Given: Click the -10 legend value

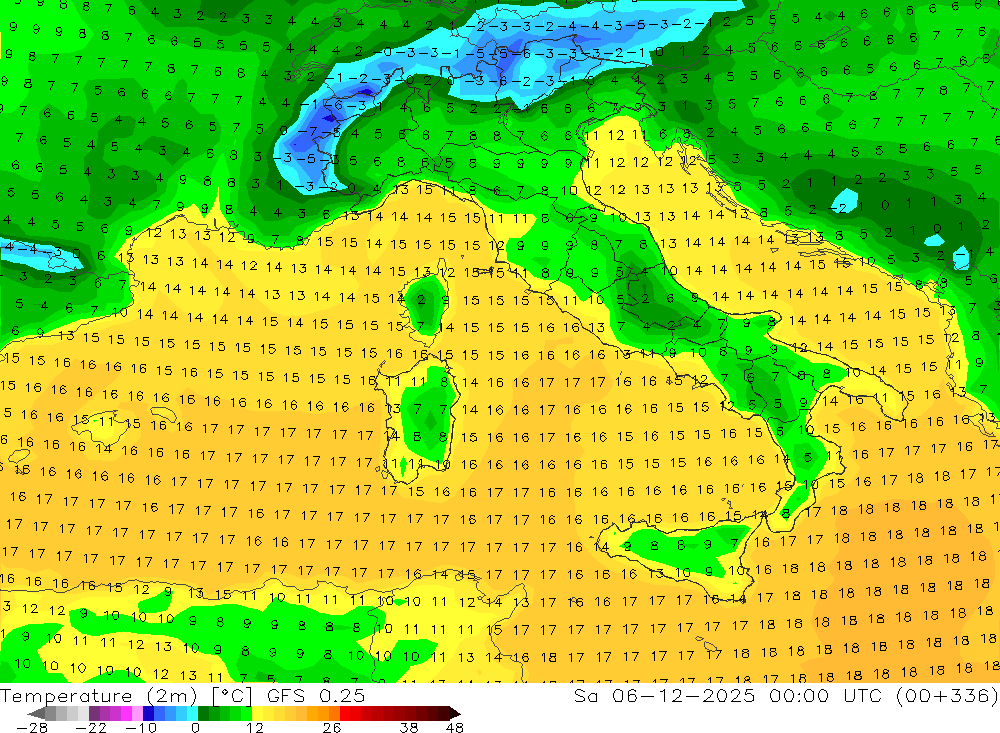Looking at the screenshot, I should (141, 727).
